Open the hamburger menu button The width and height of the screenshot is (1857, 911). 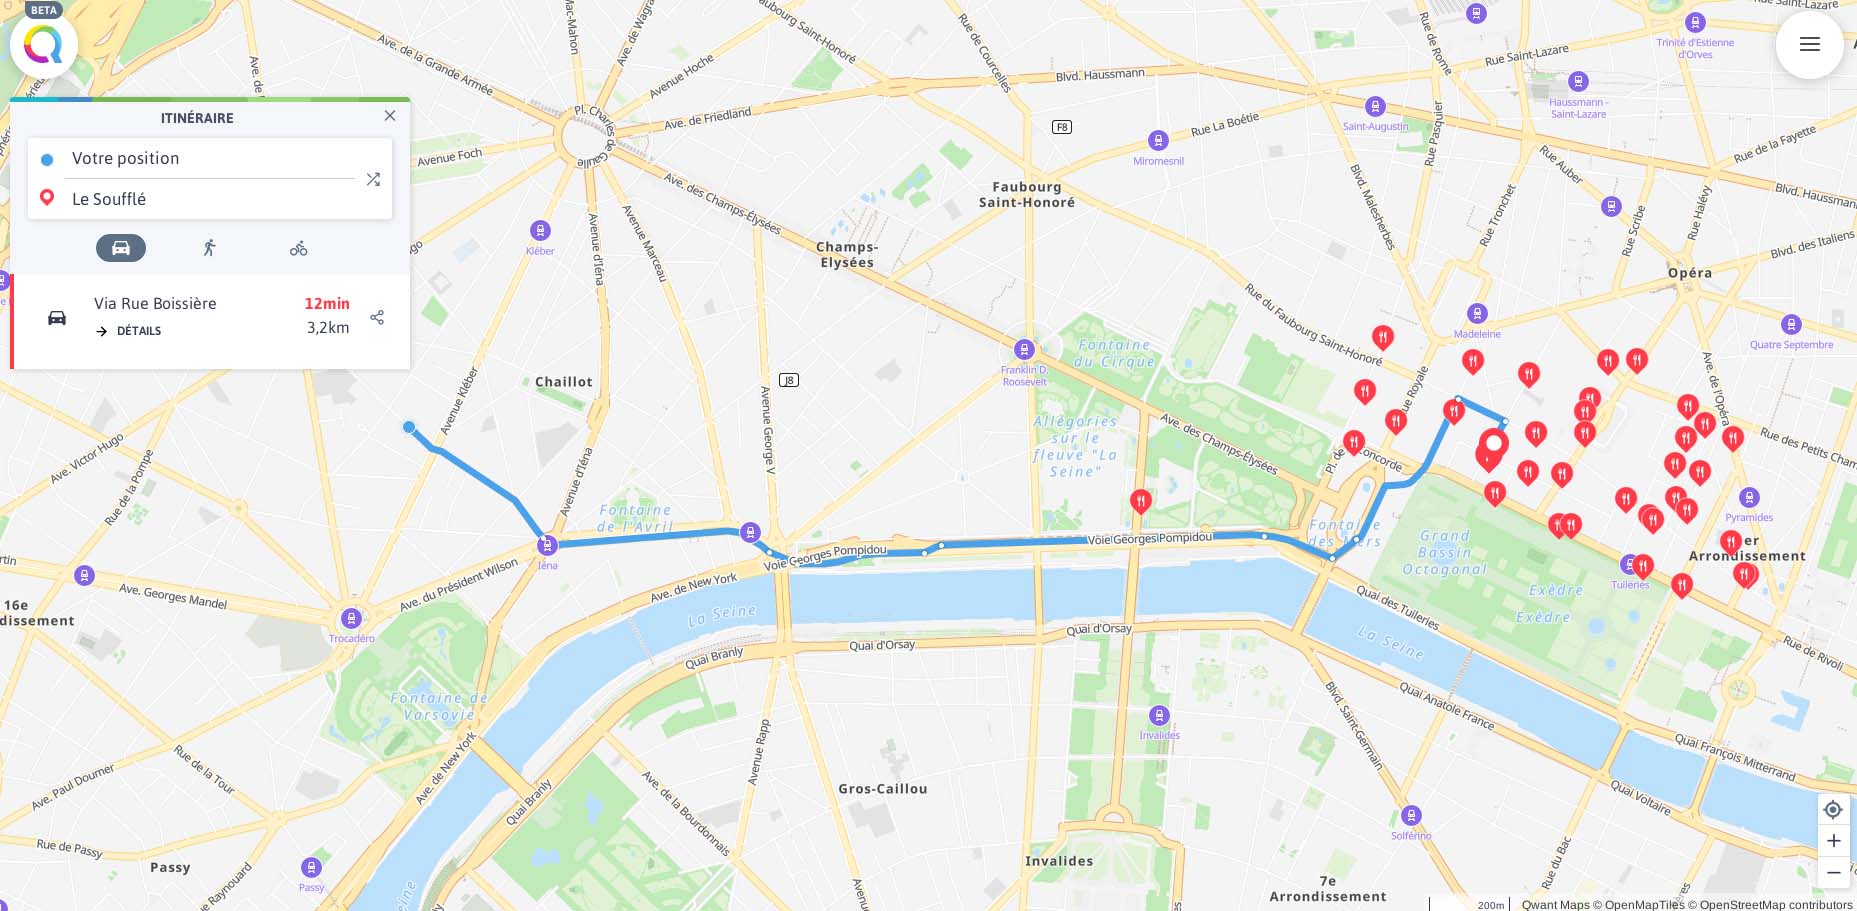[1809, 44]
